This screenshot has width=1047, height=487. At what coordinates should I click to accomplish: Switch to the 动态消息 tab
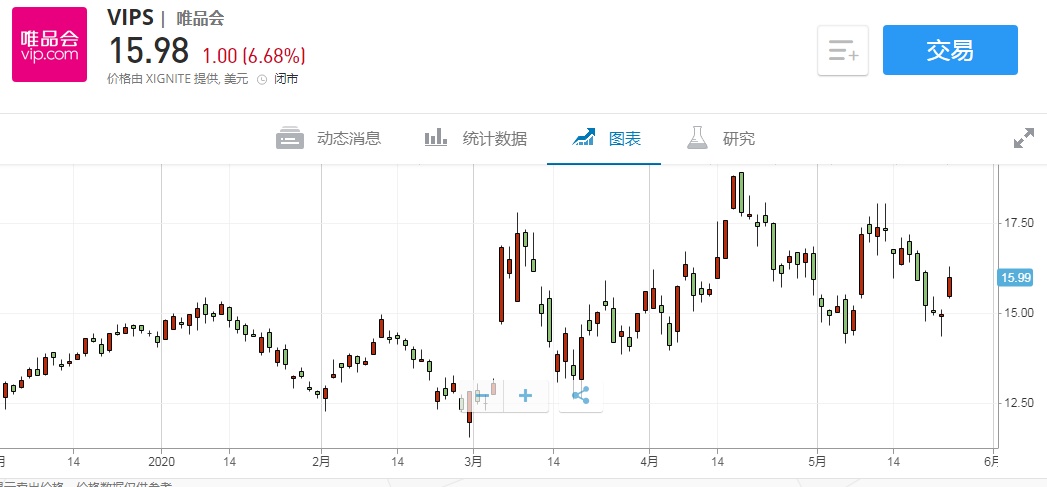[x=348, y=139]
